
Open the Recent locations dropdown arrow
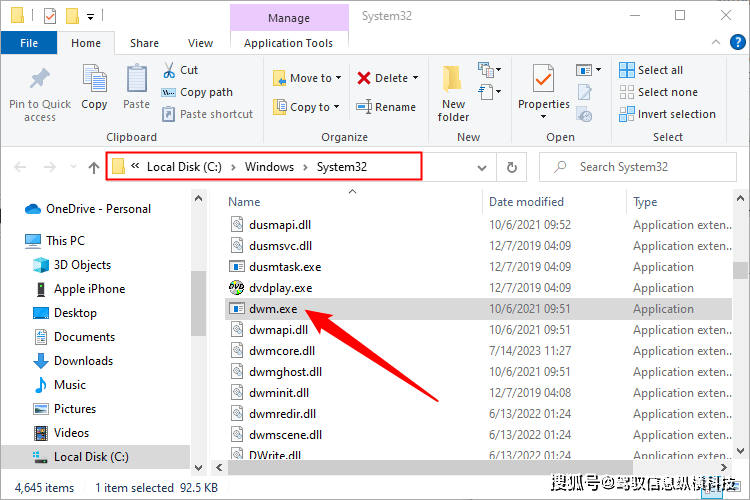click(73, 167)
